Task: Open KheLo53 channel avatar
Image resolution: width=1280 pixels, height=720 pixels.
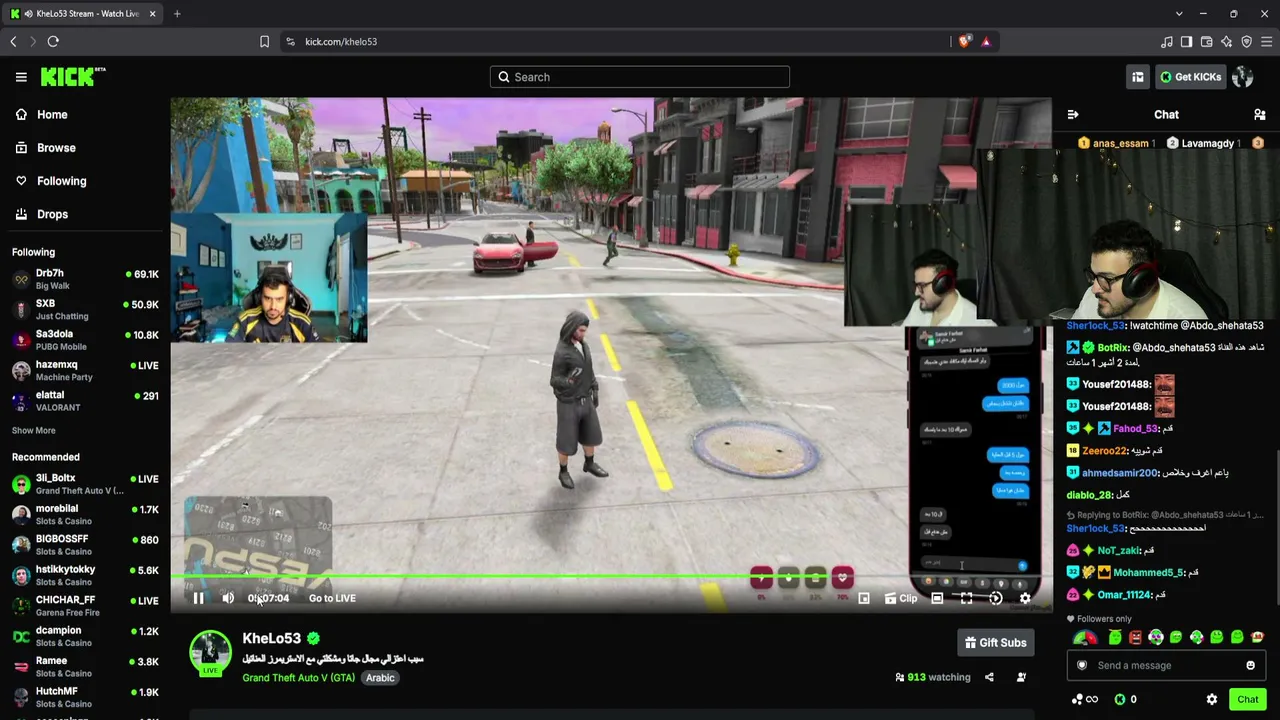Action: point(210,652)
